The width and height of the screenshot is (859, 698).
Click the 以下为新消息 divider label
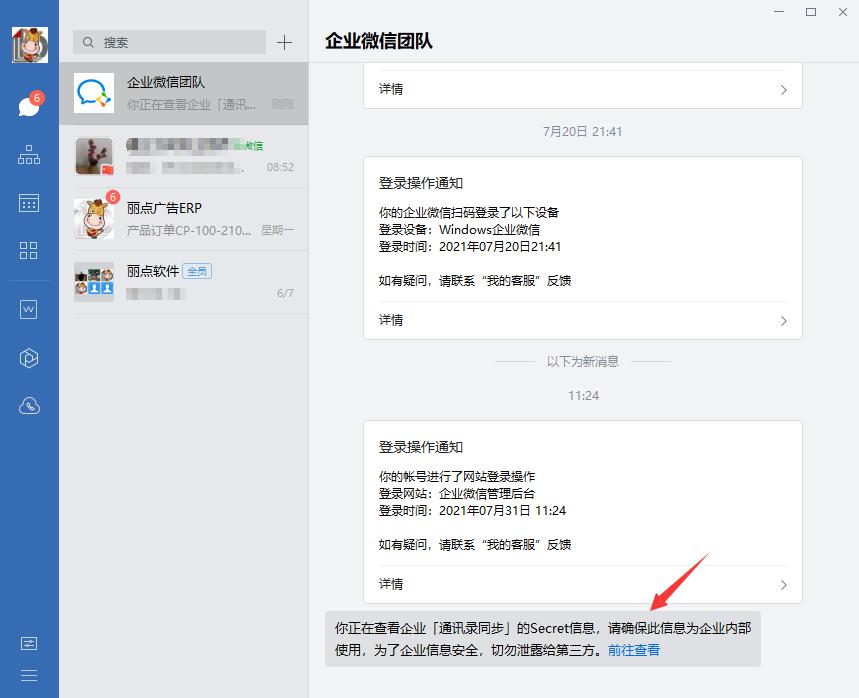(x=582, y=362)
